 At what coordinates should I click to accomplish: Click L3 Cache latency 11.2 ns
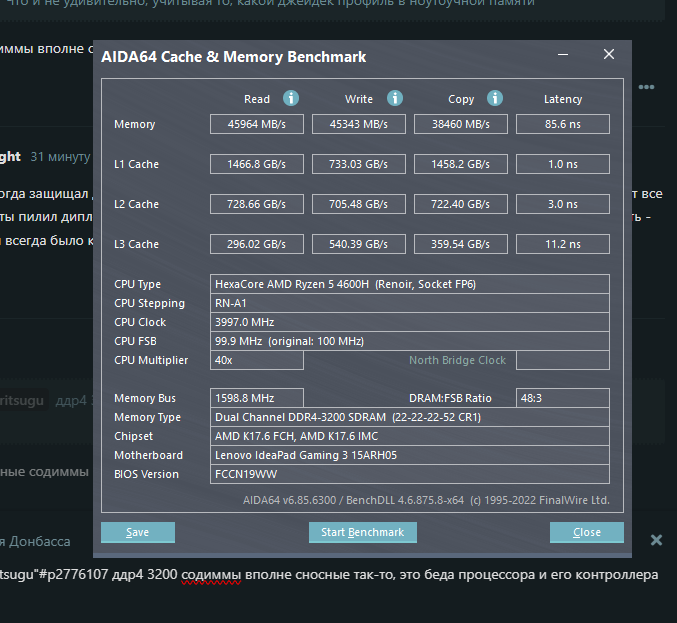563,244
